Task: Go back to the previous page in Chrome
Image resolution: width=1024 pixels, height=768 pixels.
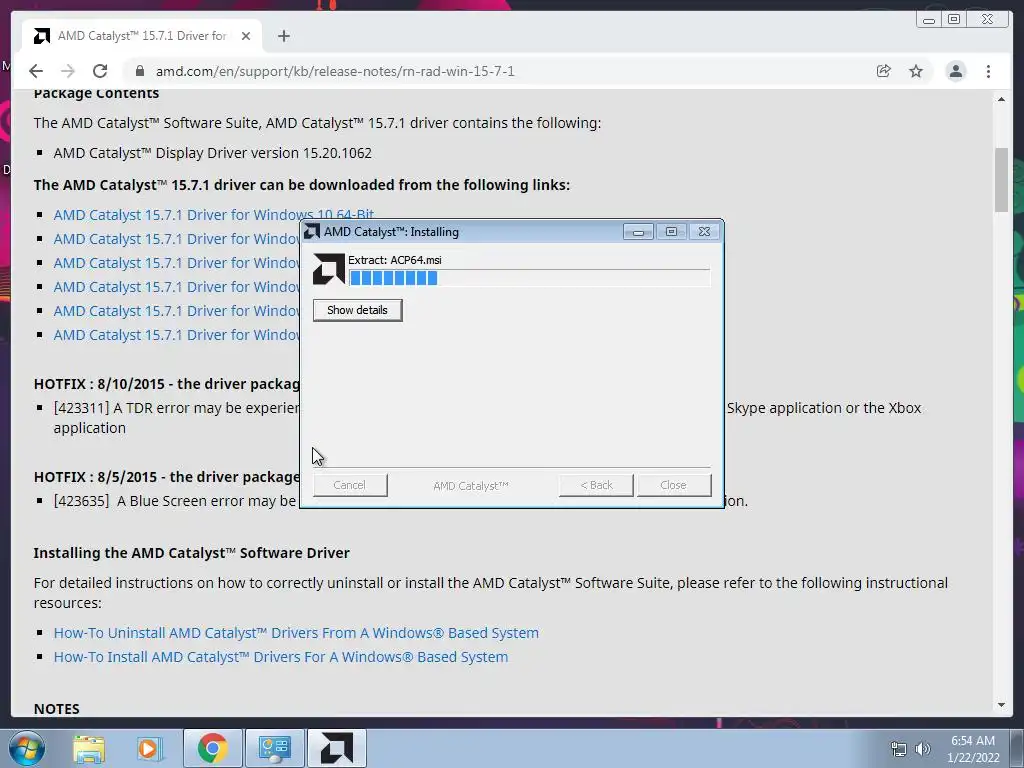Action: coord(36,71)
